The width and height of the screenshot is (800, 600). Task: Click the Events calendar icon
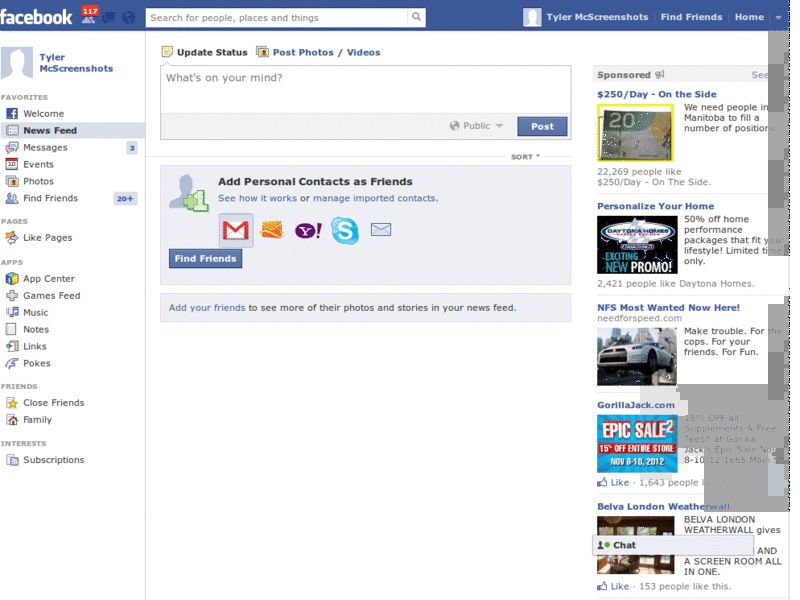(x=12, y=164)
